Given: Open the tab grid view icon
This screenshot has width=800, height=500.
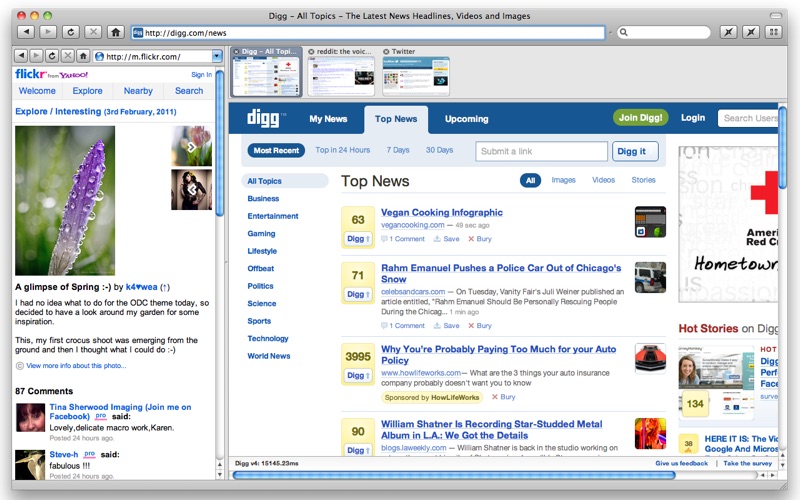Looking at the screenshot, I should (x=773, y=33).
